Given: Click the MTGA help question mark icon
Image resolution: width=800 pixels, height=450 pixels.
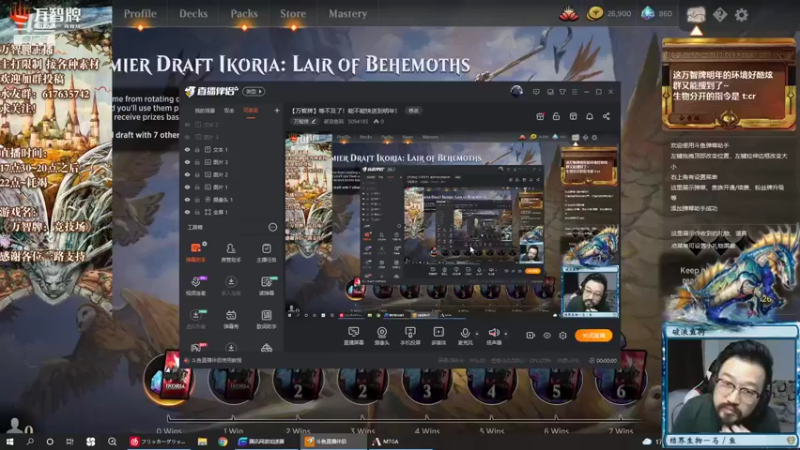Looking at the screenshot, I should [720, 14].
